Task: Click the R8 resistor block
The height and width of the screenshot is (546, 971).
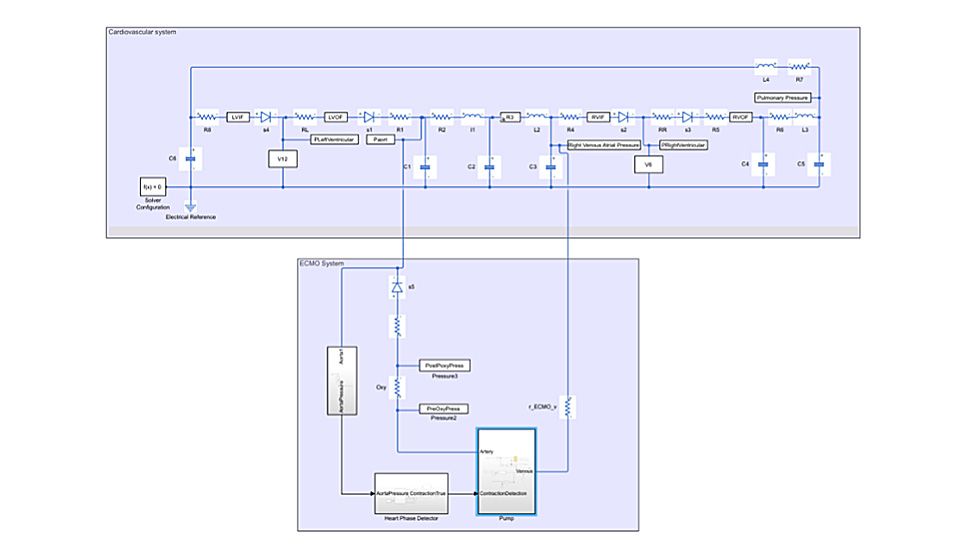Action: tap(207, 117)
